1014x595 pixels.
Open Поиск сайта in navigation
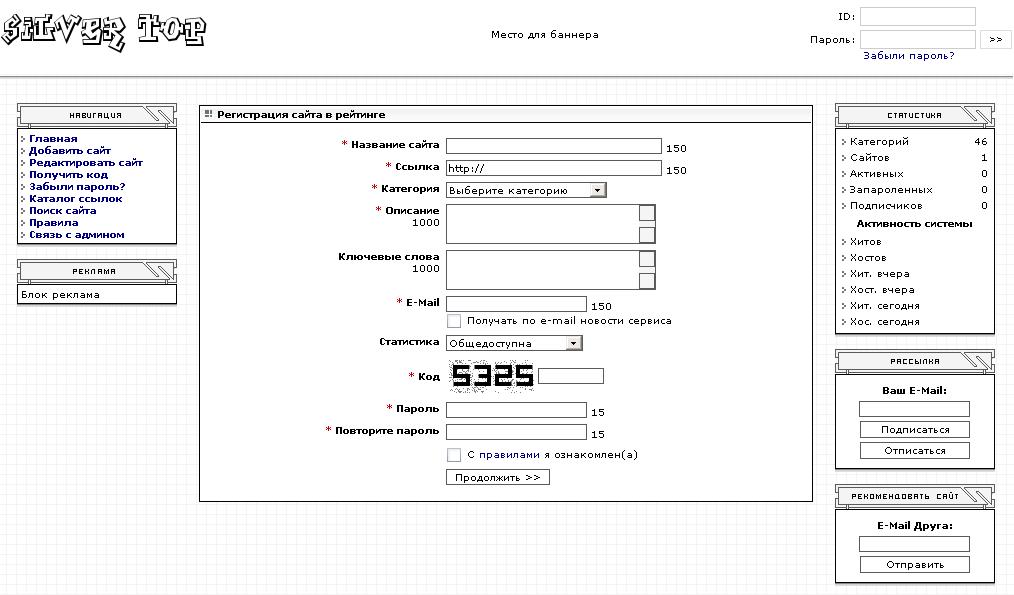coord(63,211)
